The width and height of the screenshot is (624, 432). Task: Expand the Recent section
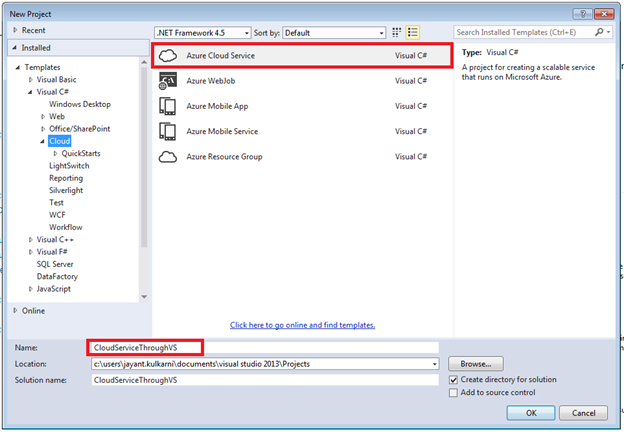pyautogui.click(x=15, y=30)
